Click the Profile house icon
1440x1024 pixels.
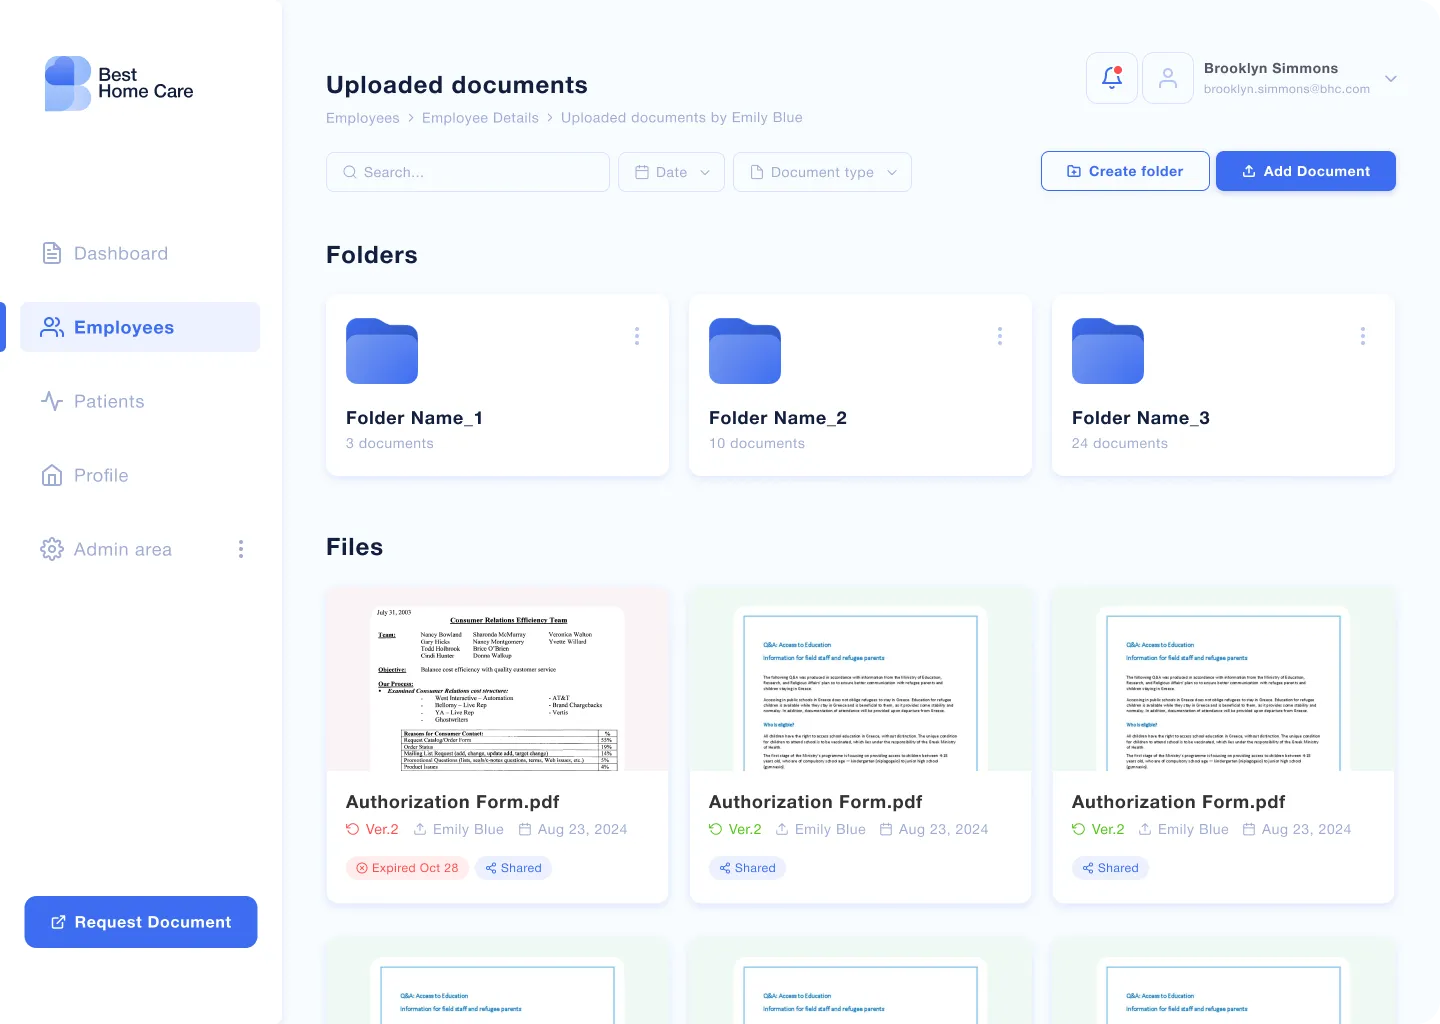tap(52, 475)
